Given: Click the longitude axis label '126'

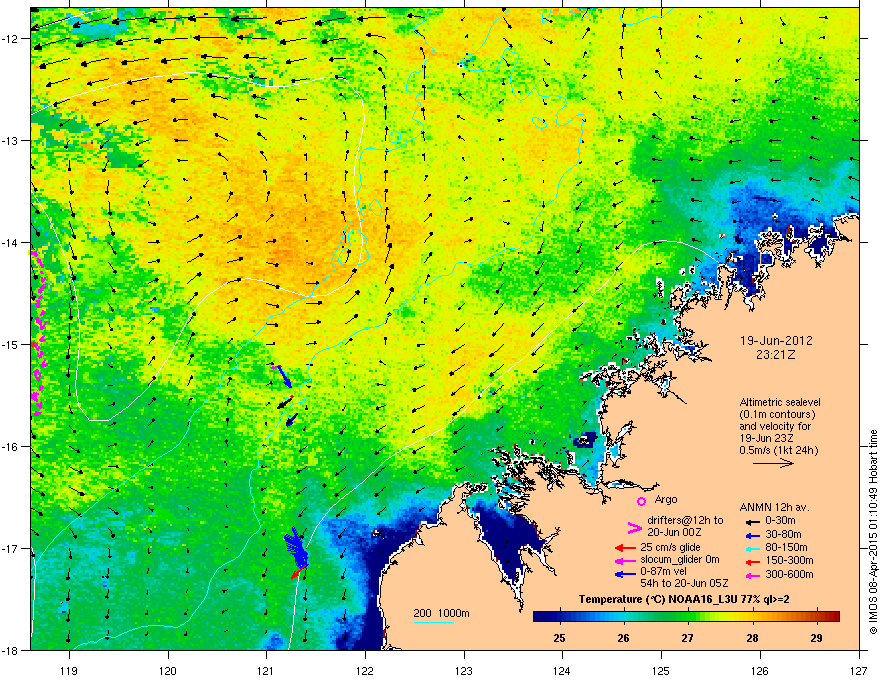Looking at the screenshot, I should pyautogui.click(x=760, y=670).
